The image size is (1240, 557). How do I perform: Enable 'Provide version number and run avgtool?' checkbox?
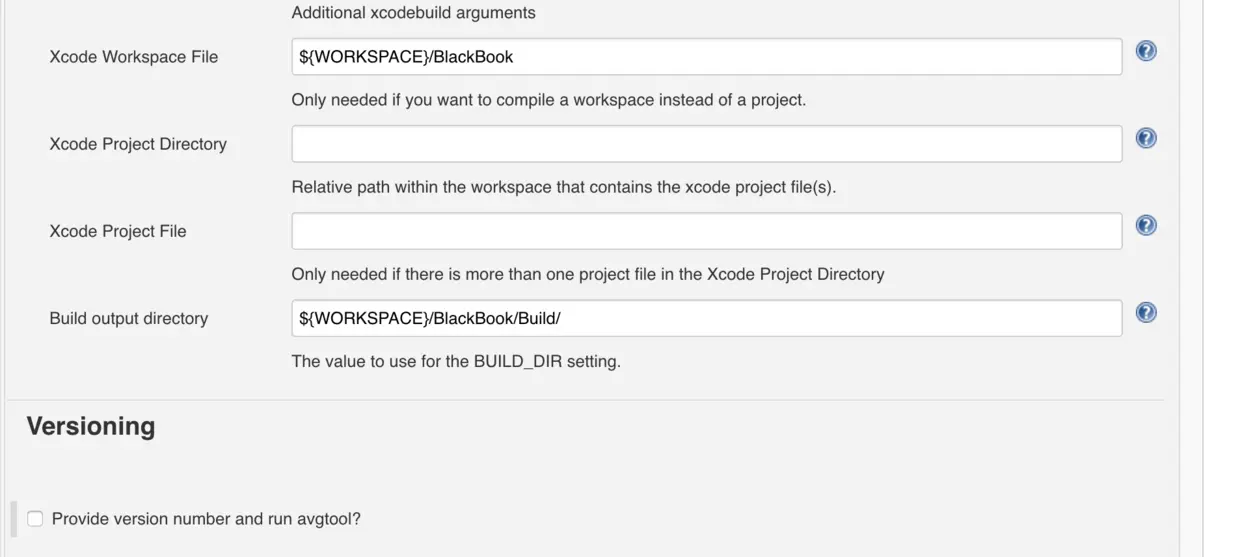[x=36, y=519]
